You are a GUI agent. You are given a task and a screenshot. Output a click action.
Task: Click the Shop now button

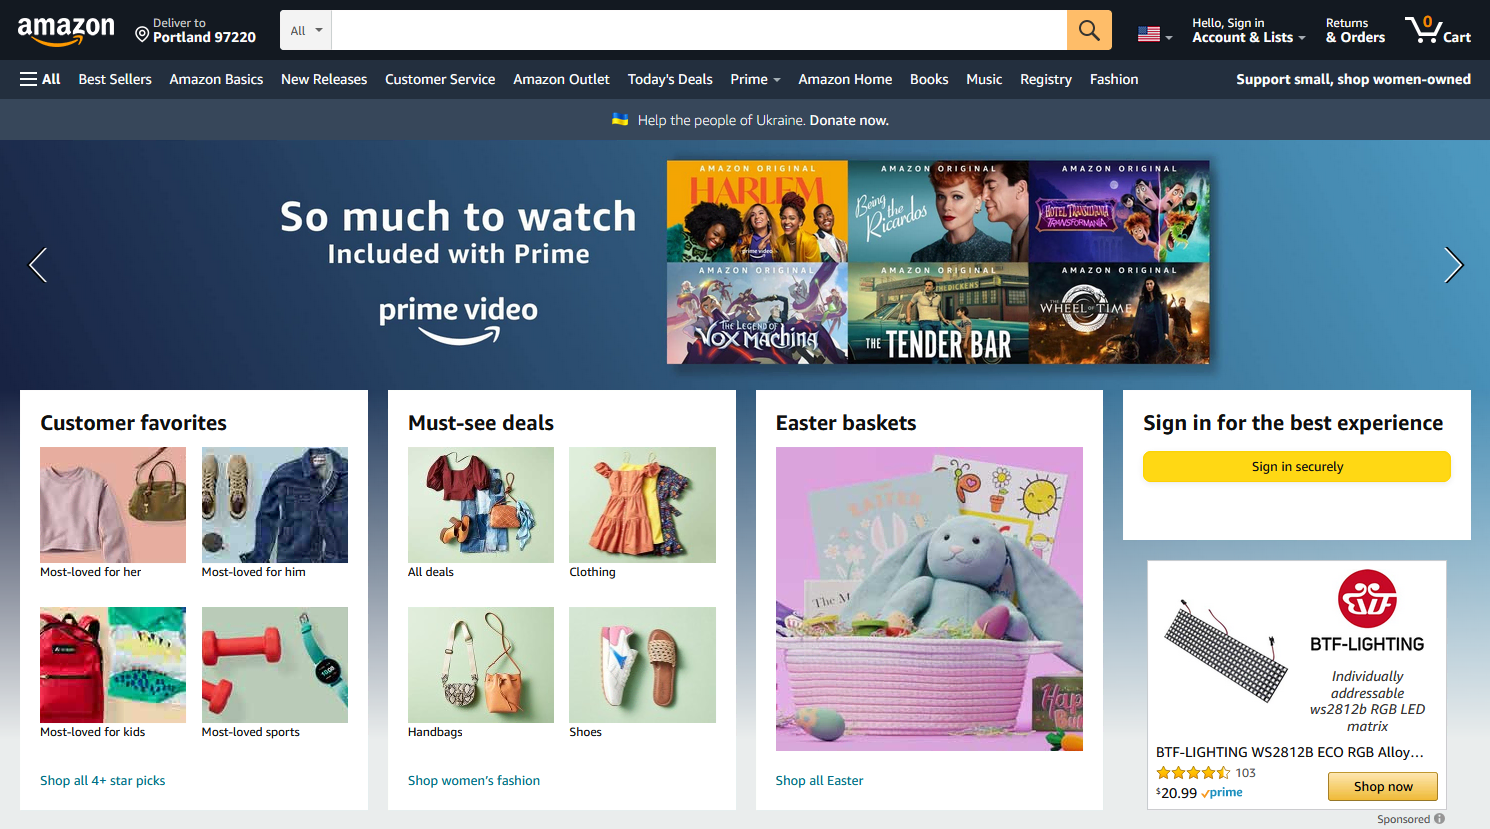pos(1383,786)
